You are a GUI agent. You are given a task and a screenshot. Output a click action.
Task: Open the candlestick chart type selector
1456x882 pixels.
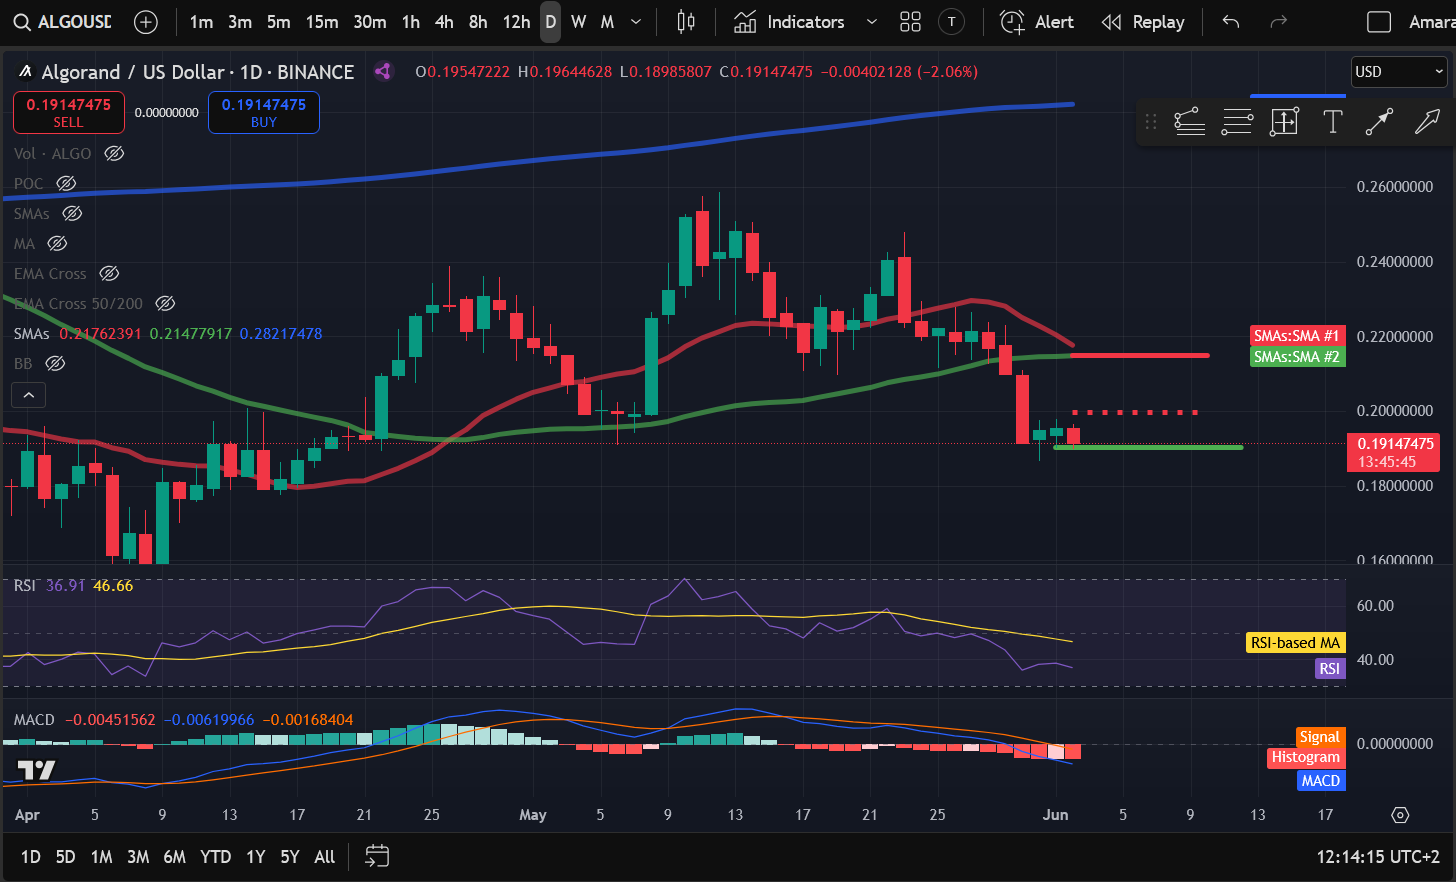point(686,22)
